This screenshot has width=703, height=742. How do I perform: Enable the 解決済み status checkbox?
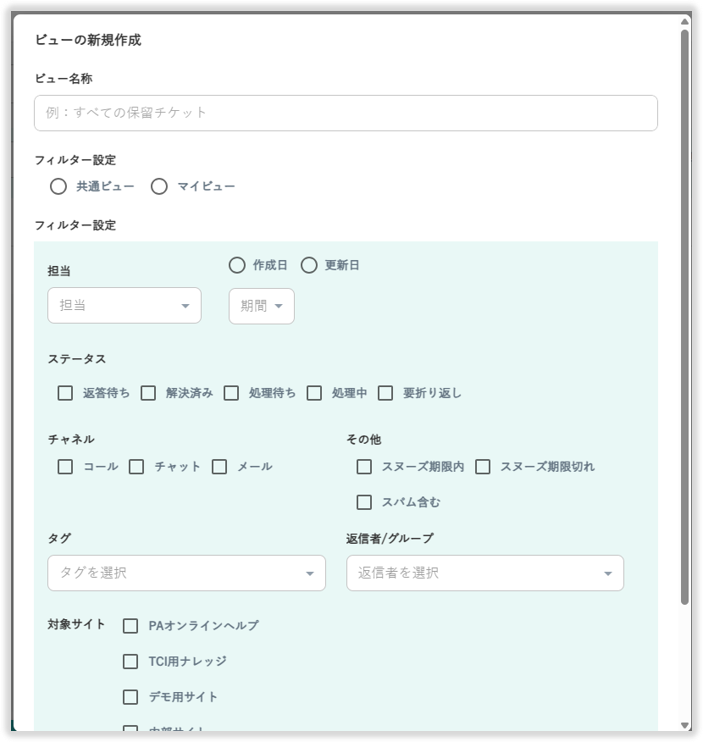[x=149, y=393]
